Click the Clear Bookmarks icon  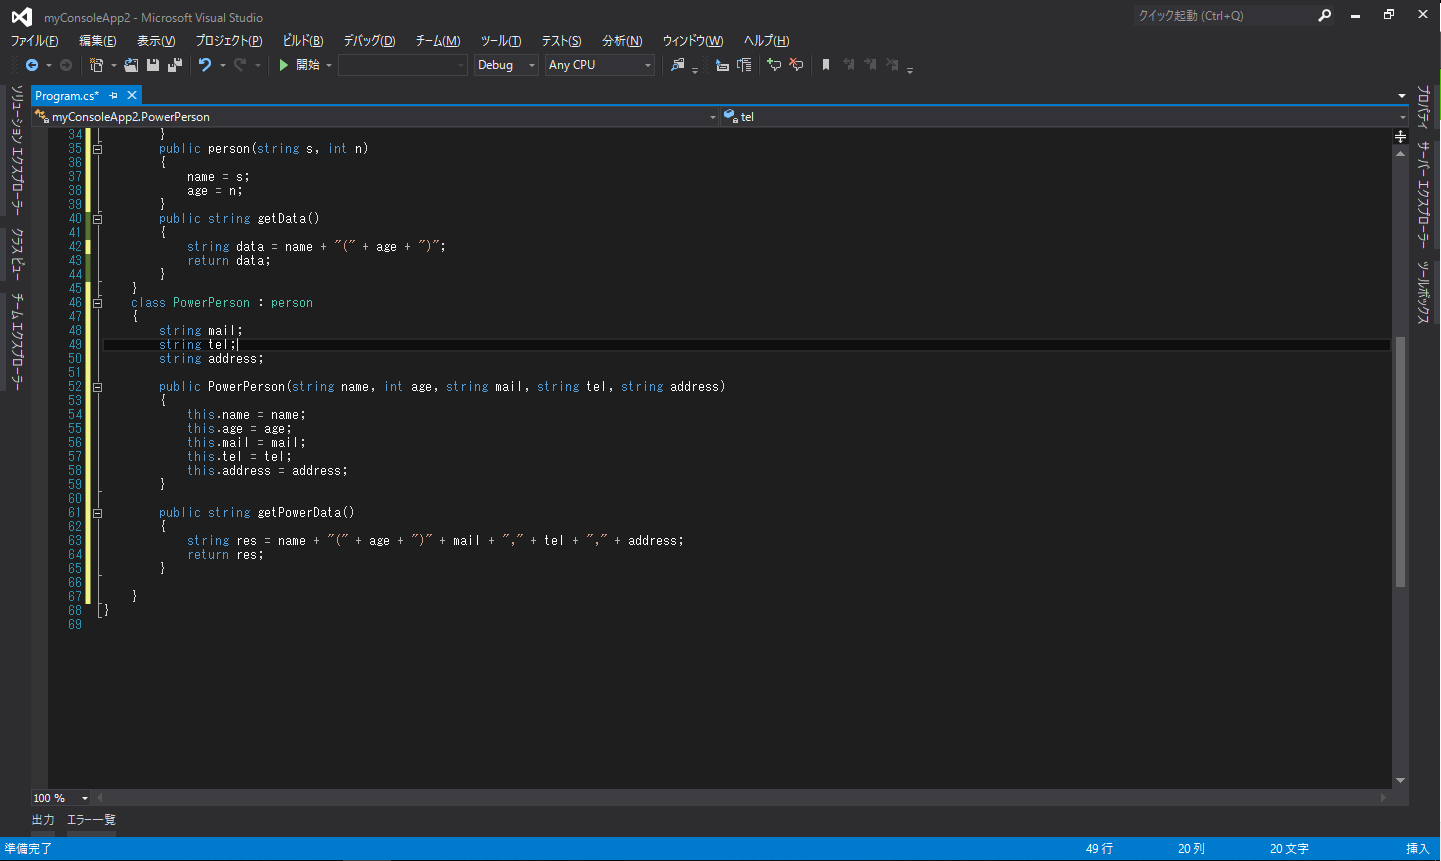[892, 65]
